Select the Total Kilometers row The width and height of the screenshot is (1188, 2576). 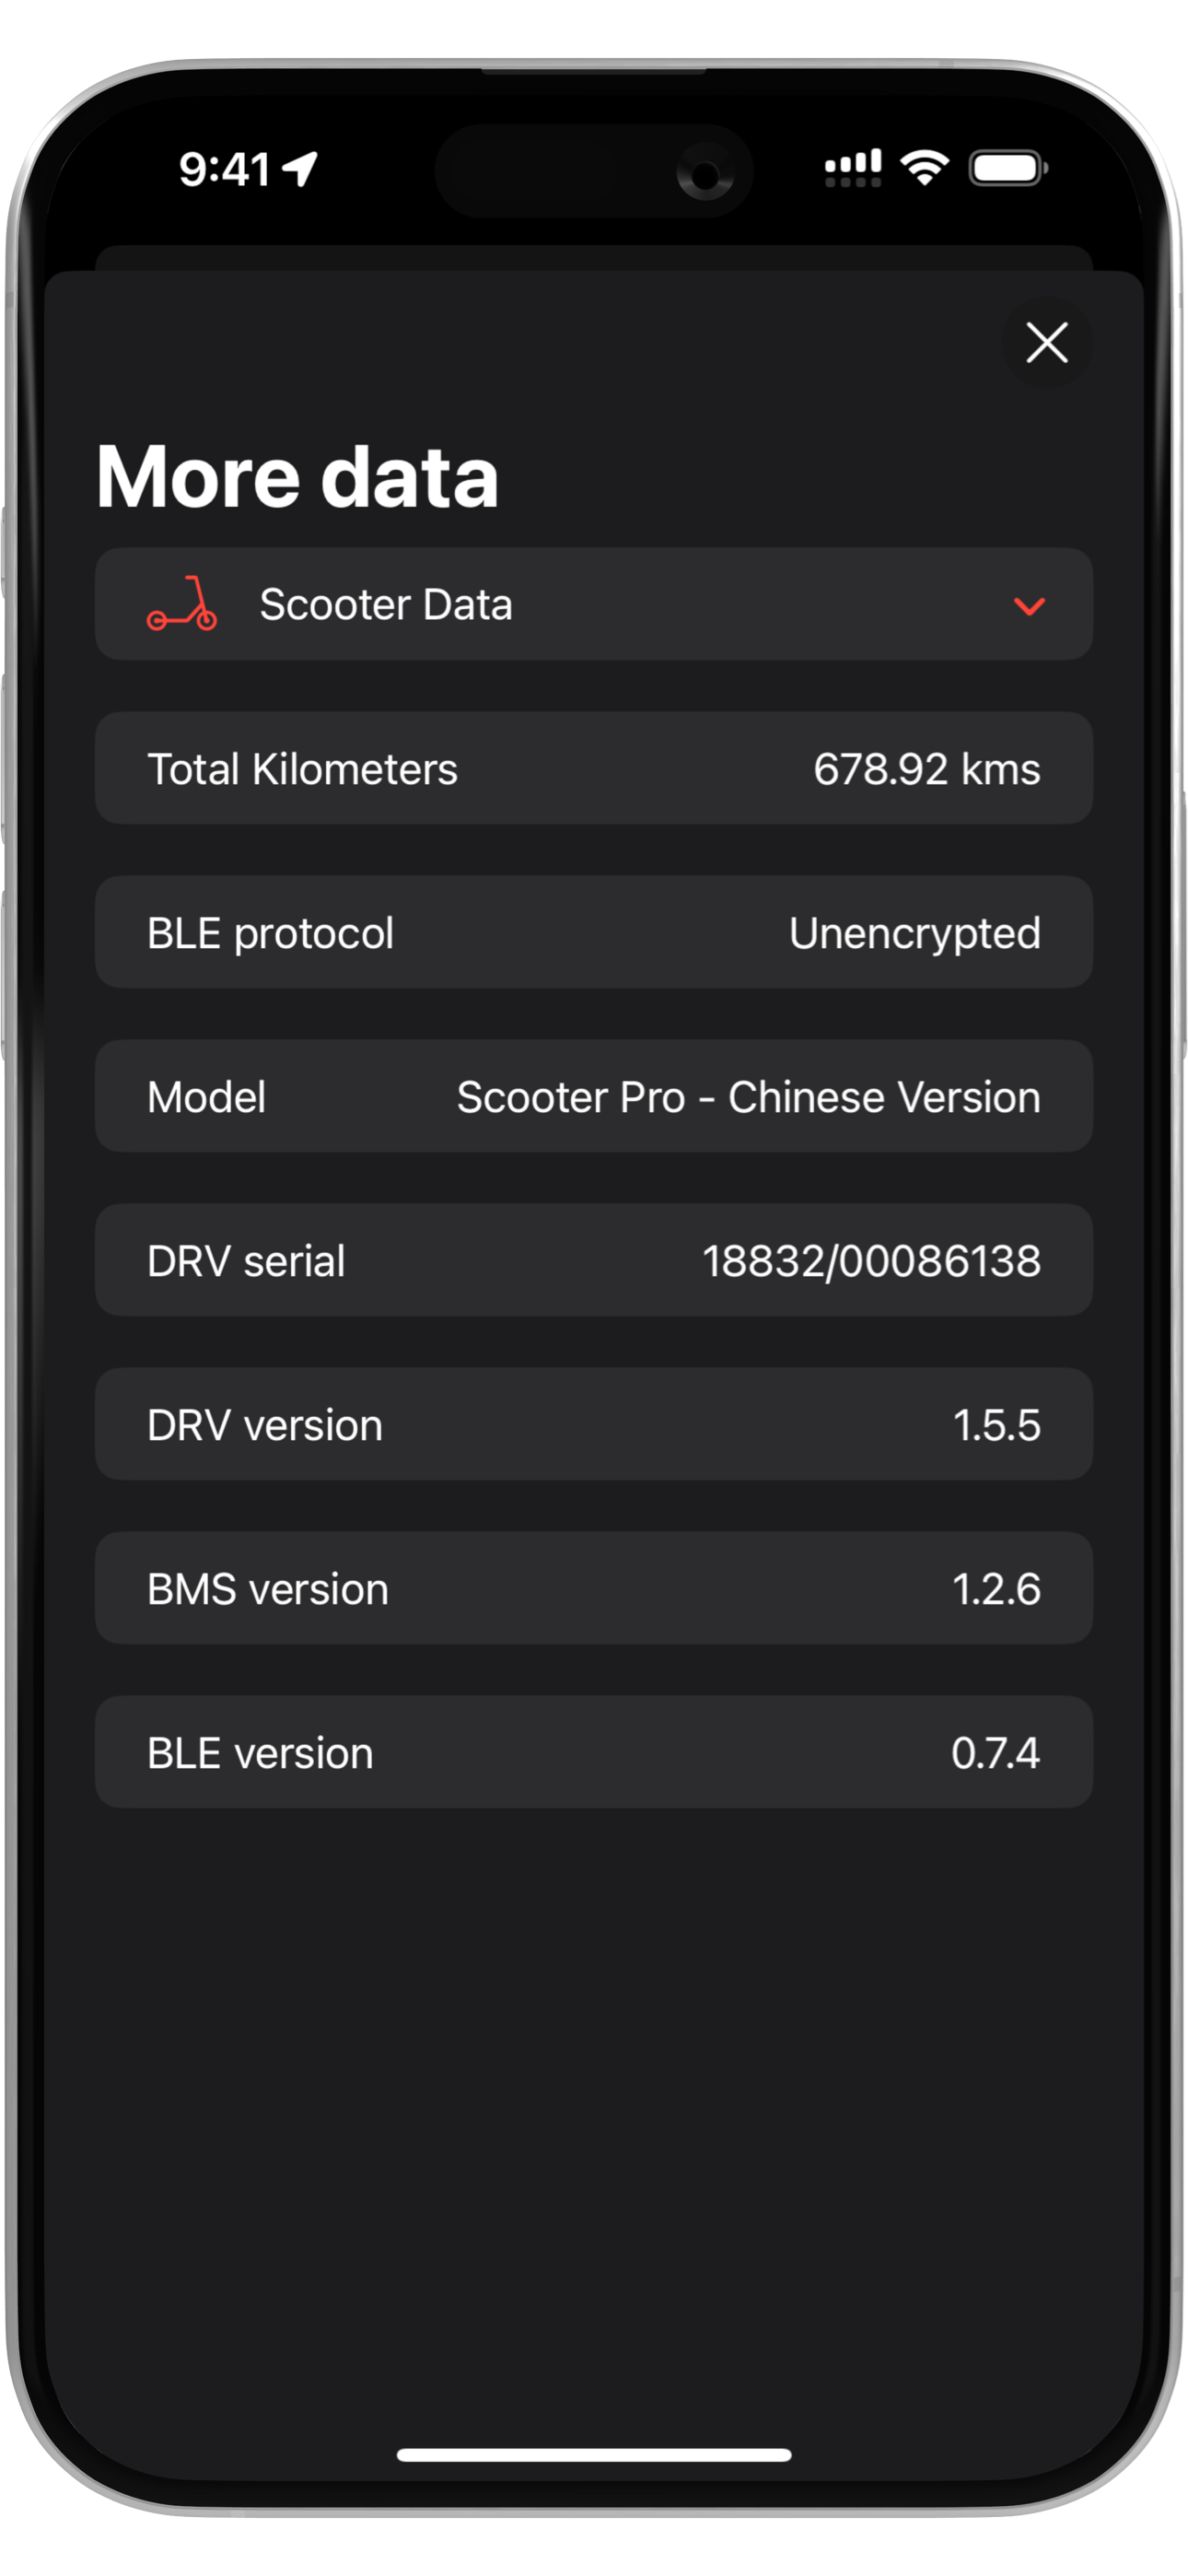pos(593,768)
